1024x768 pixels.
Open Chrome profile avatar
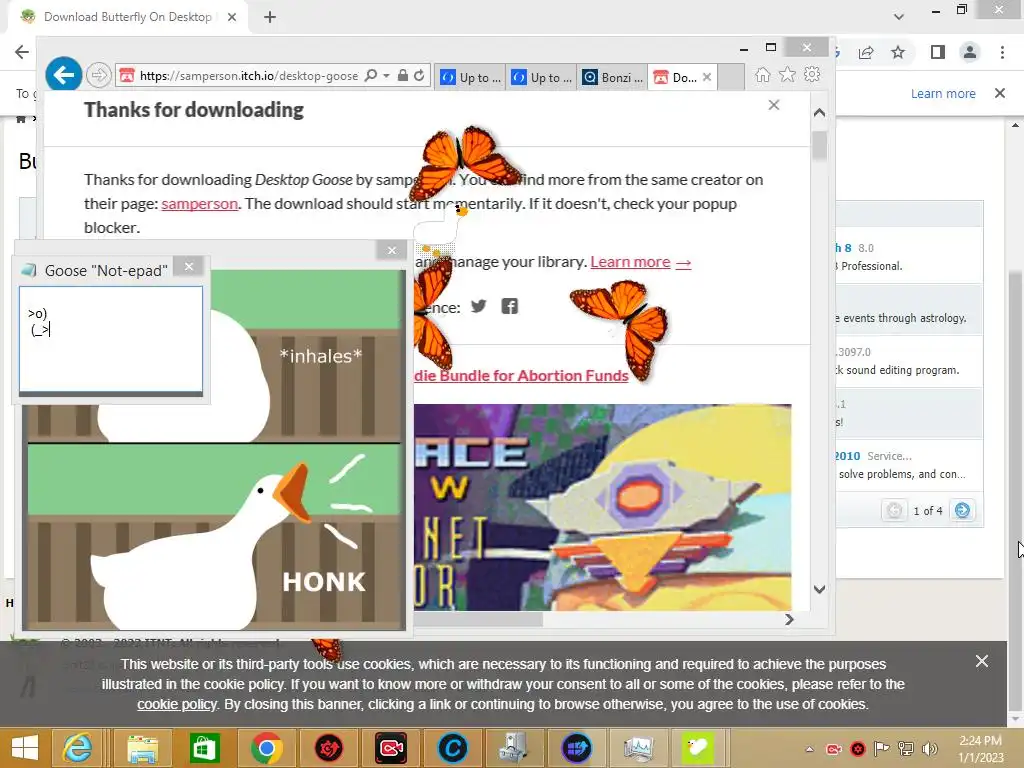[970, 52]
